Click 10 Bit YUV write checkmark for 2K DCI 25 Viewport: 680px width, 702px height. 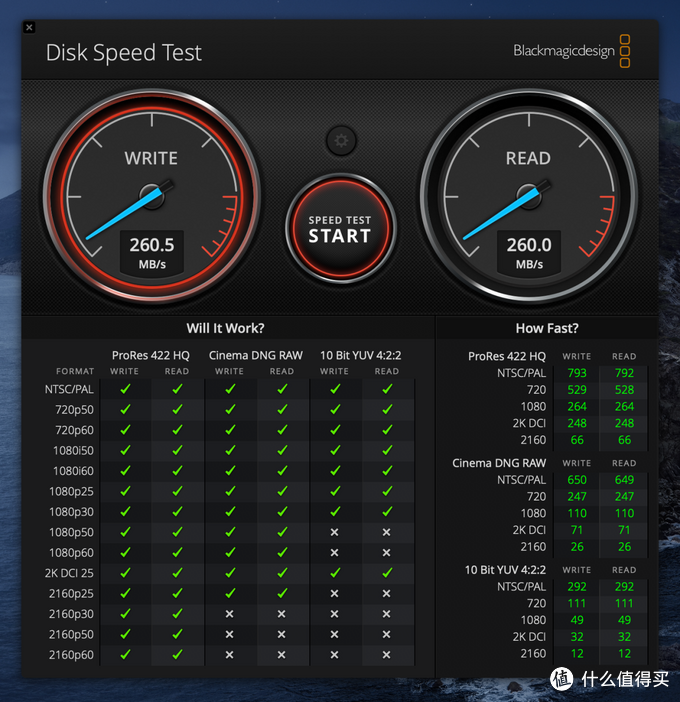(335, 573)
